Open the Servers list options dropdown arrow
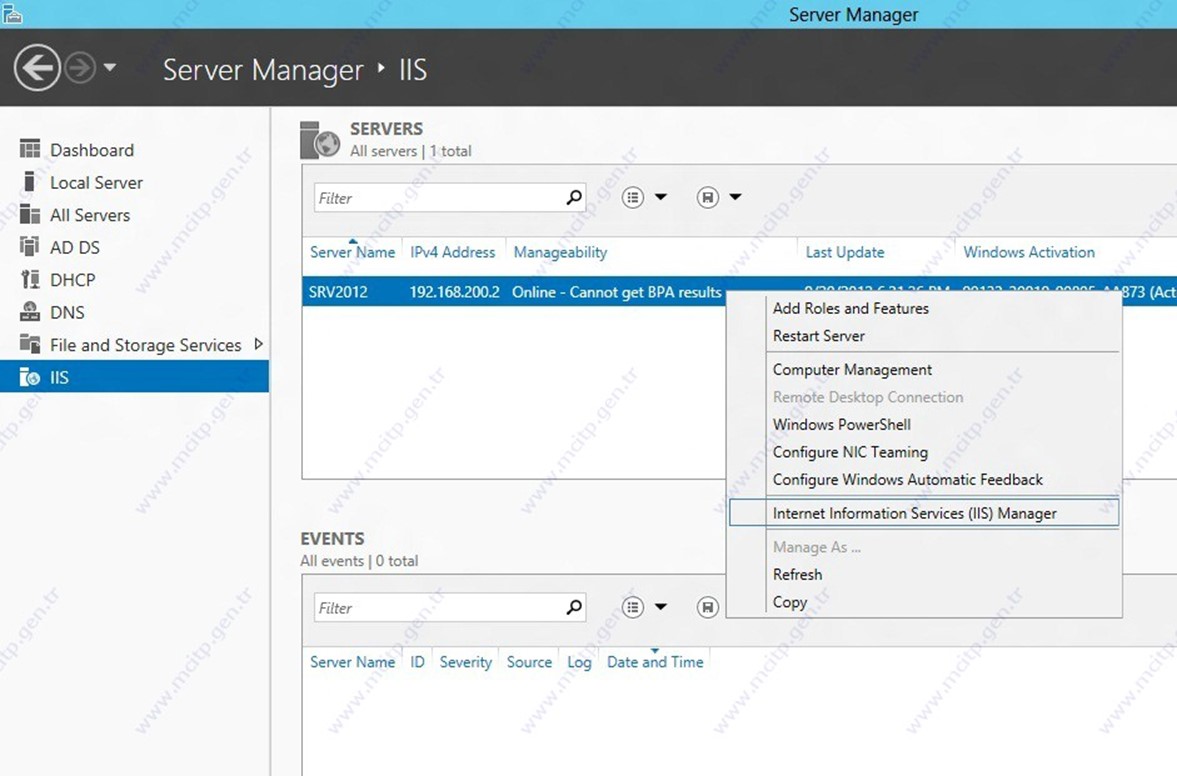This screenshot has width=1177, height=776. (x=661, y=197)
